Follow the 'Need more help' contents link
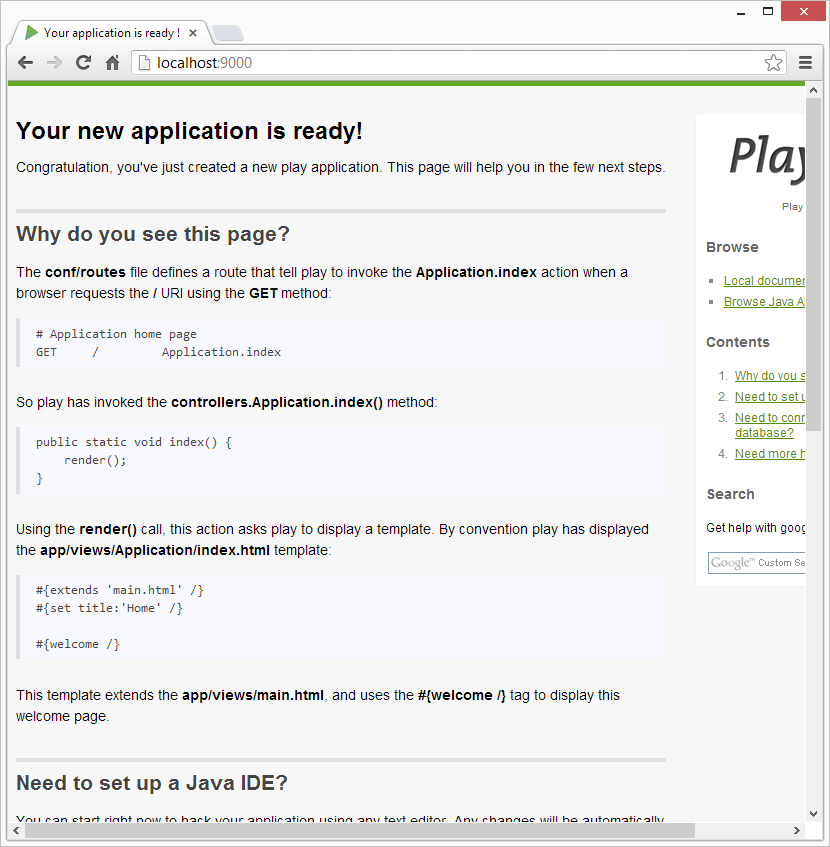830x847 pixels. [x=770, y=454]
